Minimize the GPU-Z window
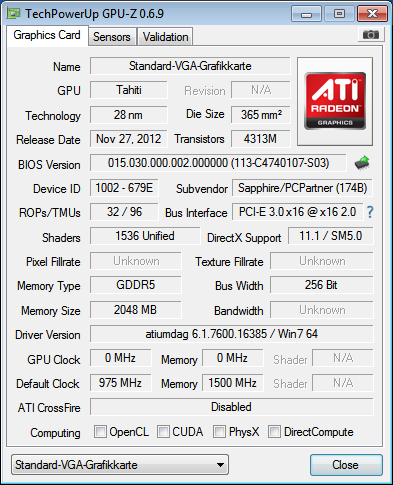This screenshot has width=393, height=485. (306, 14)
